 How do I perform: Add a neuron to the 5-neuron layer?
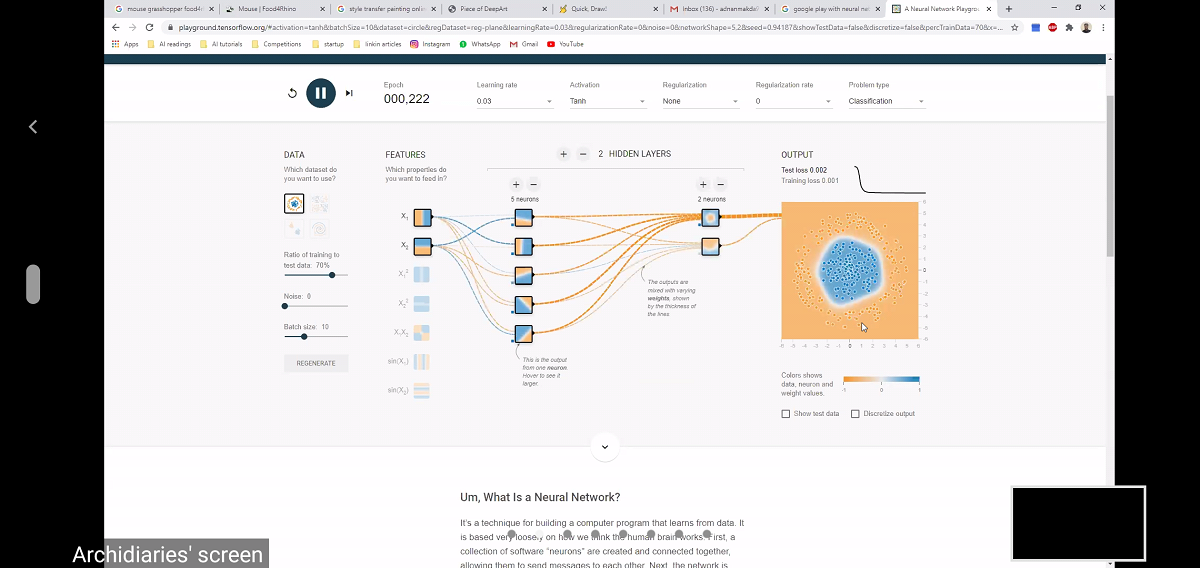[x=516, y=184]
